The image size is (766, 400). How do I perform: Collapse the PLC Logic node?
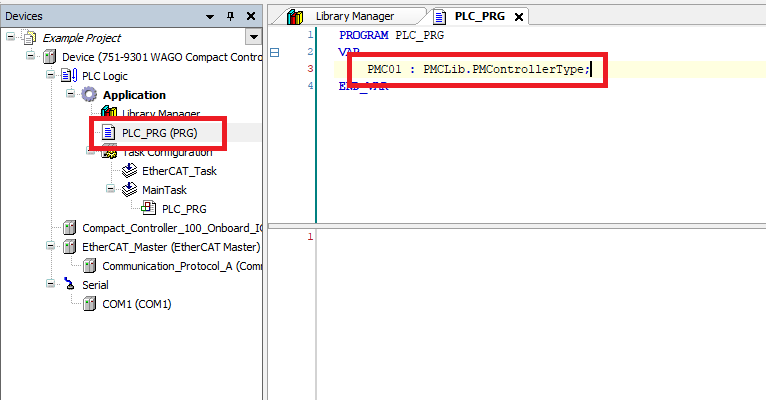pyautogui.click(x=50, y=76)
